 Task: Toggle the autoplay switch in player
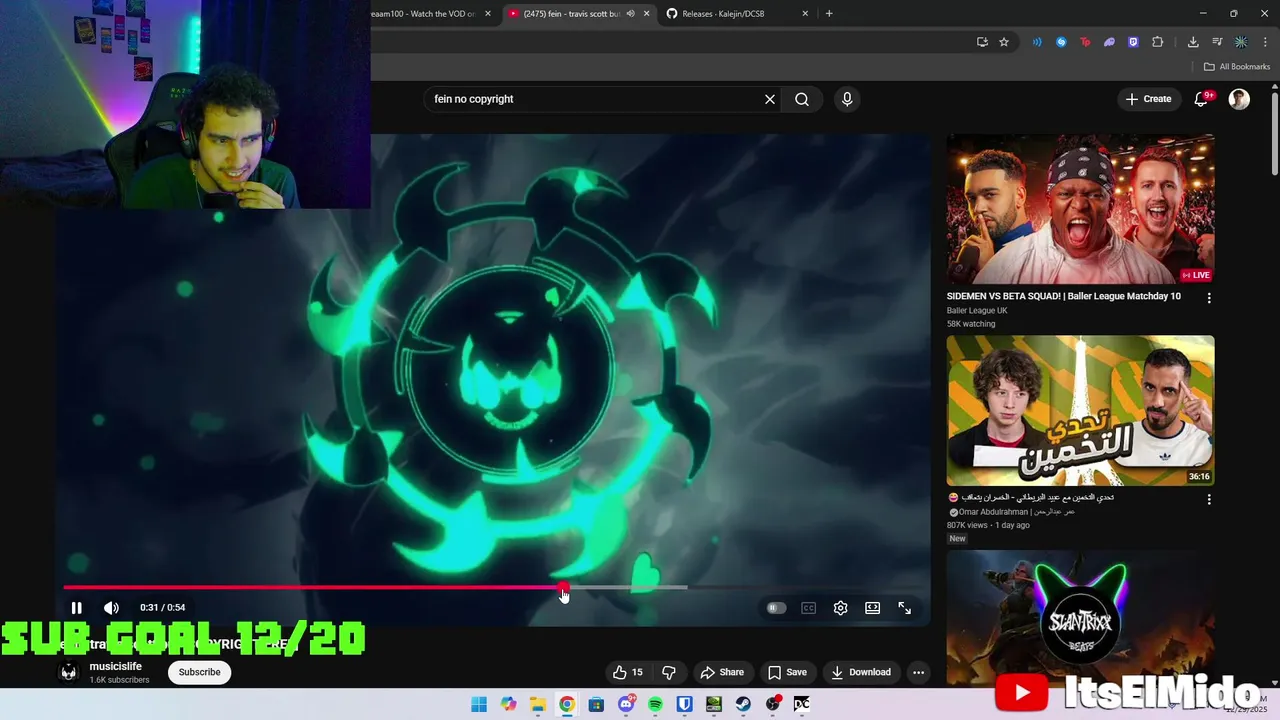[776, 608]
